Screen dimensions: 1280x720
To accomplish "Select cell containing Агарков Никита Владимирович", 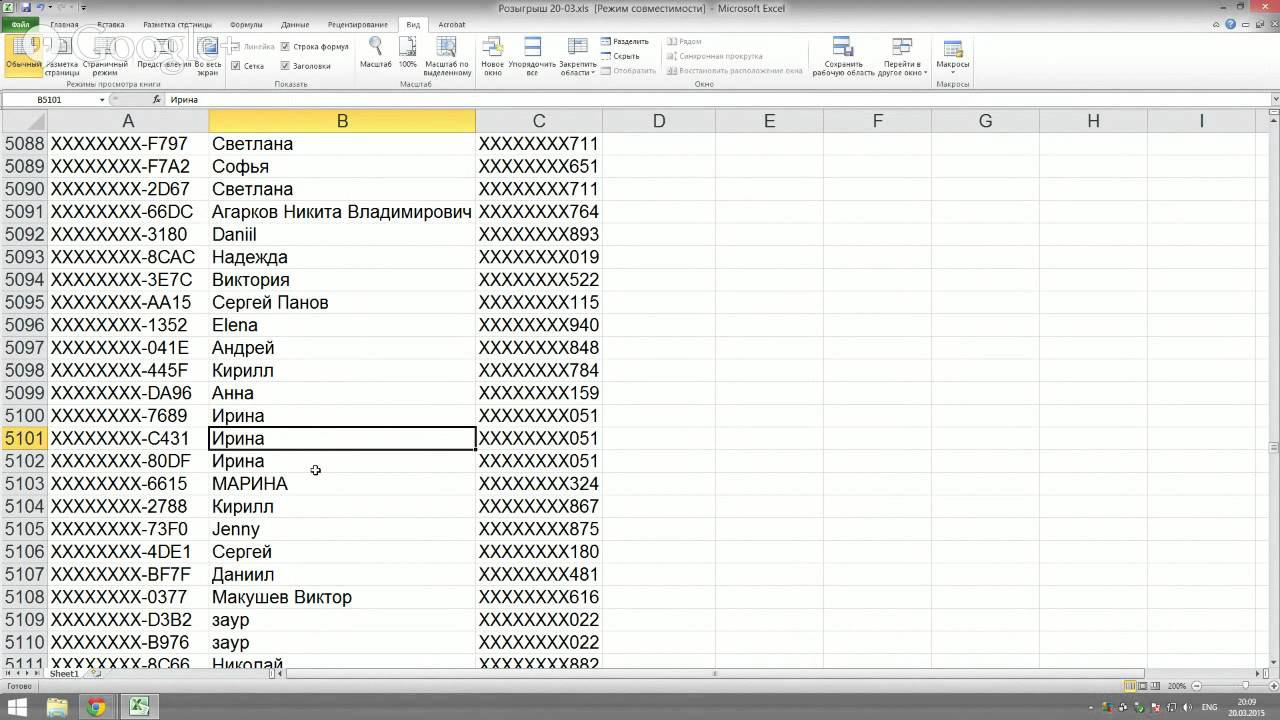I will (x=342, y=212).
